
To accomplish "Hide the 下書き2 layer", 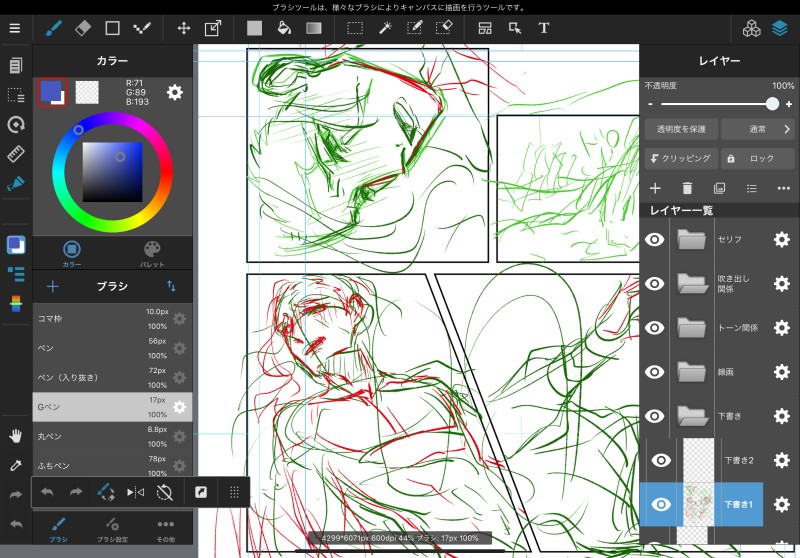I will pos(661,460).
